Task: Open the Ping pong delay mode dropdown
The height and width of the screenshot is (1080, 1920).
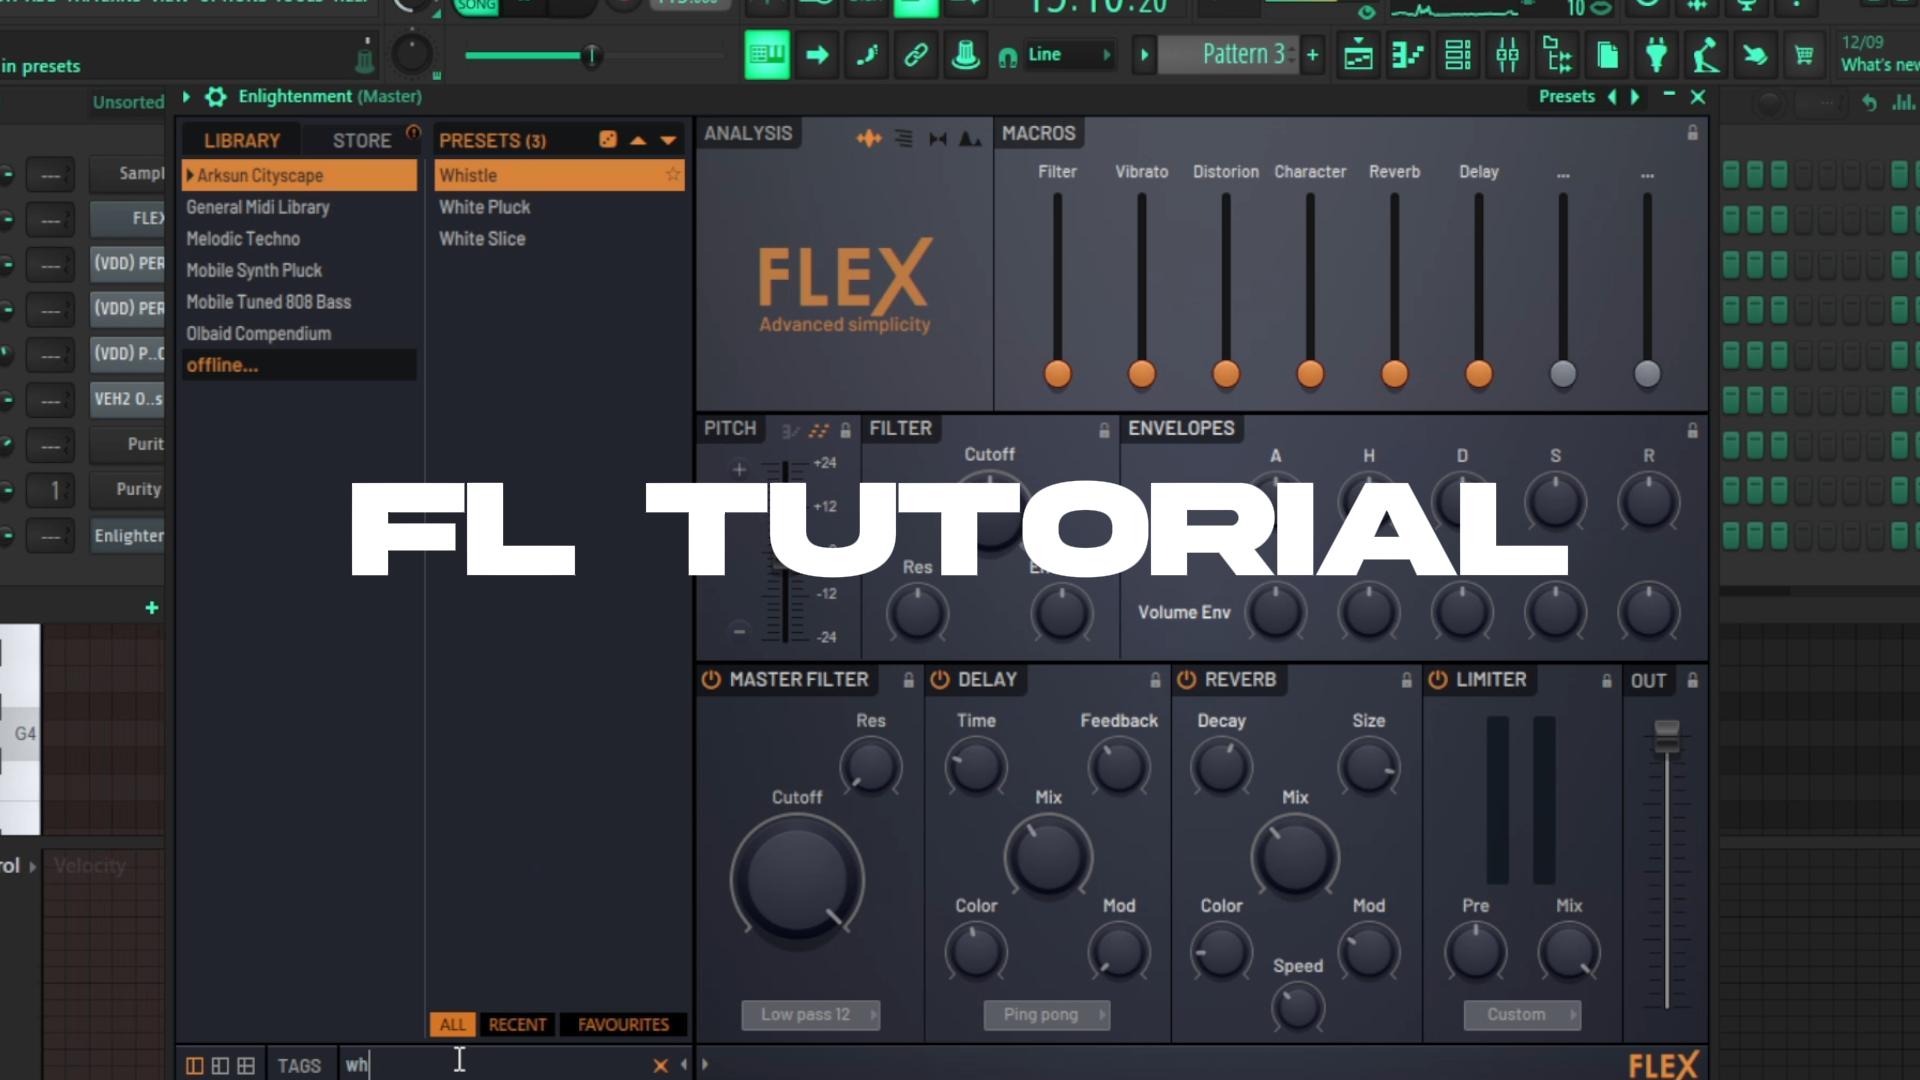Action: (x=1047, y=1015)
